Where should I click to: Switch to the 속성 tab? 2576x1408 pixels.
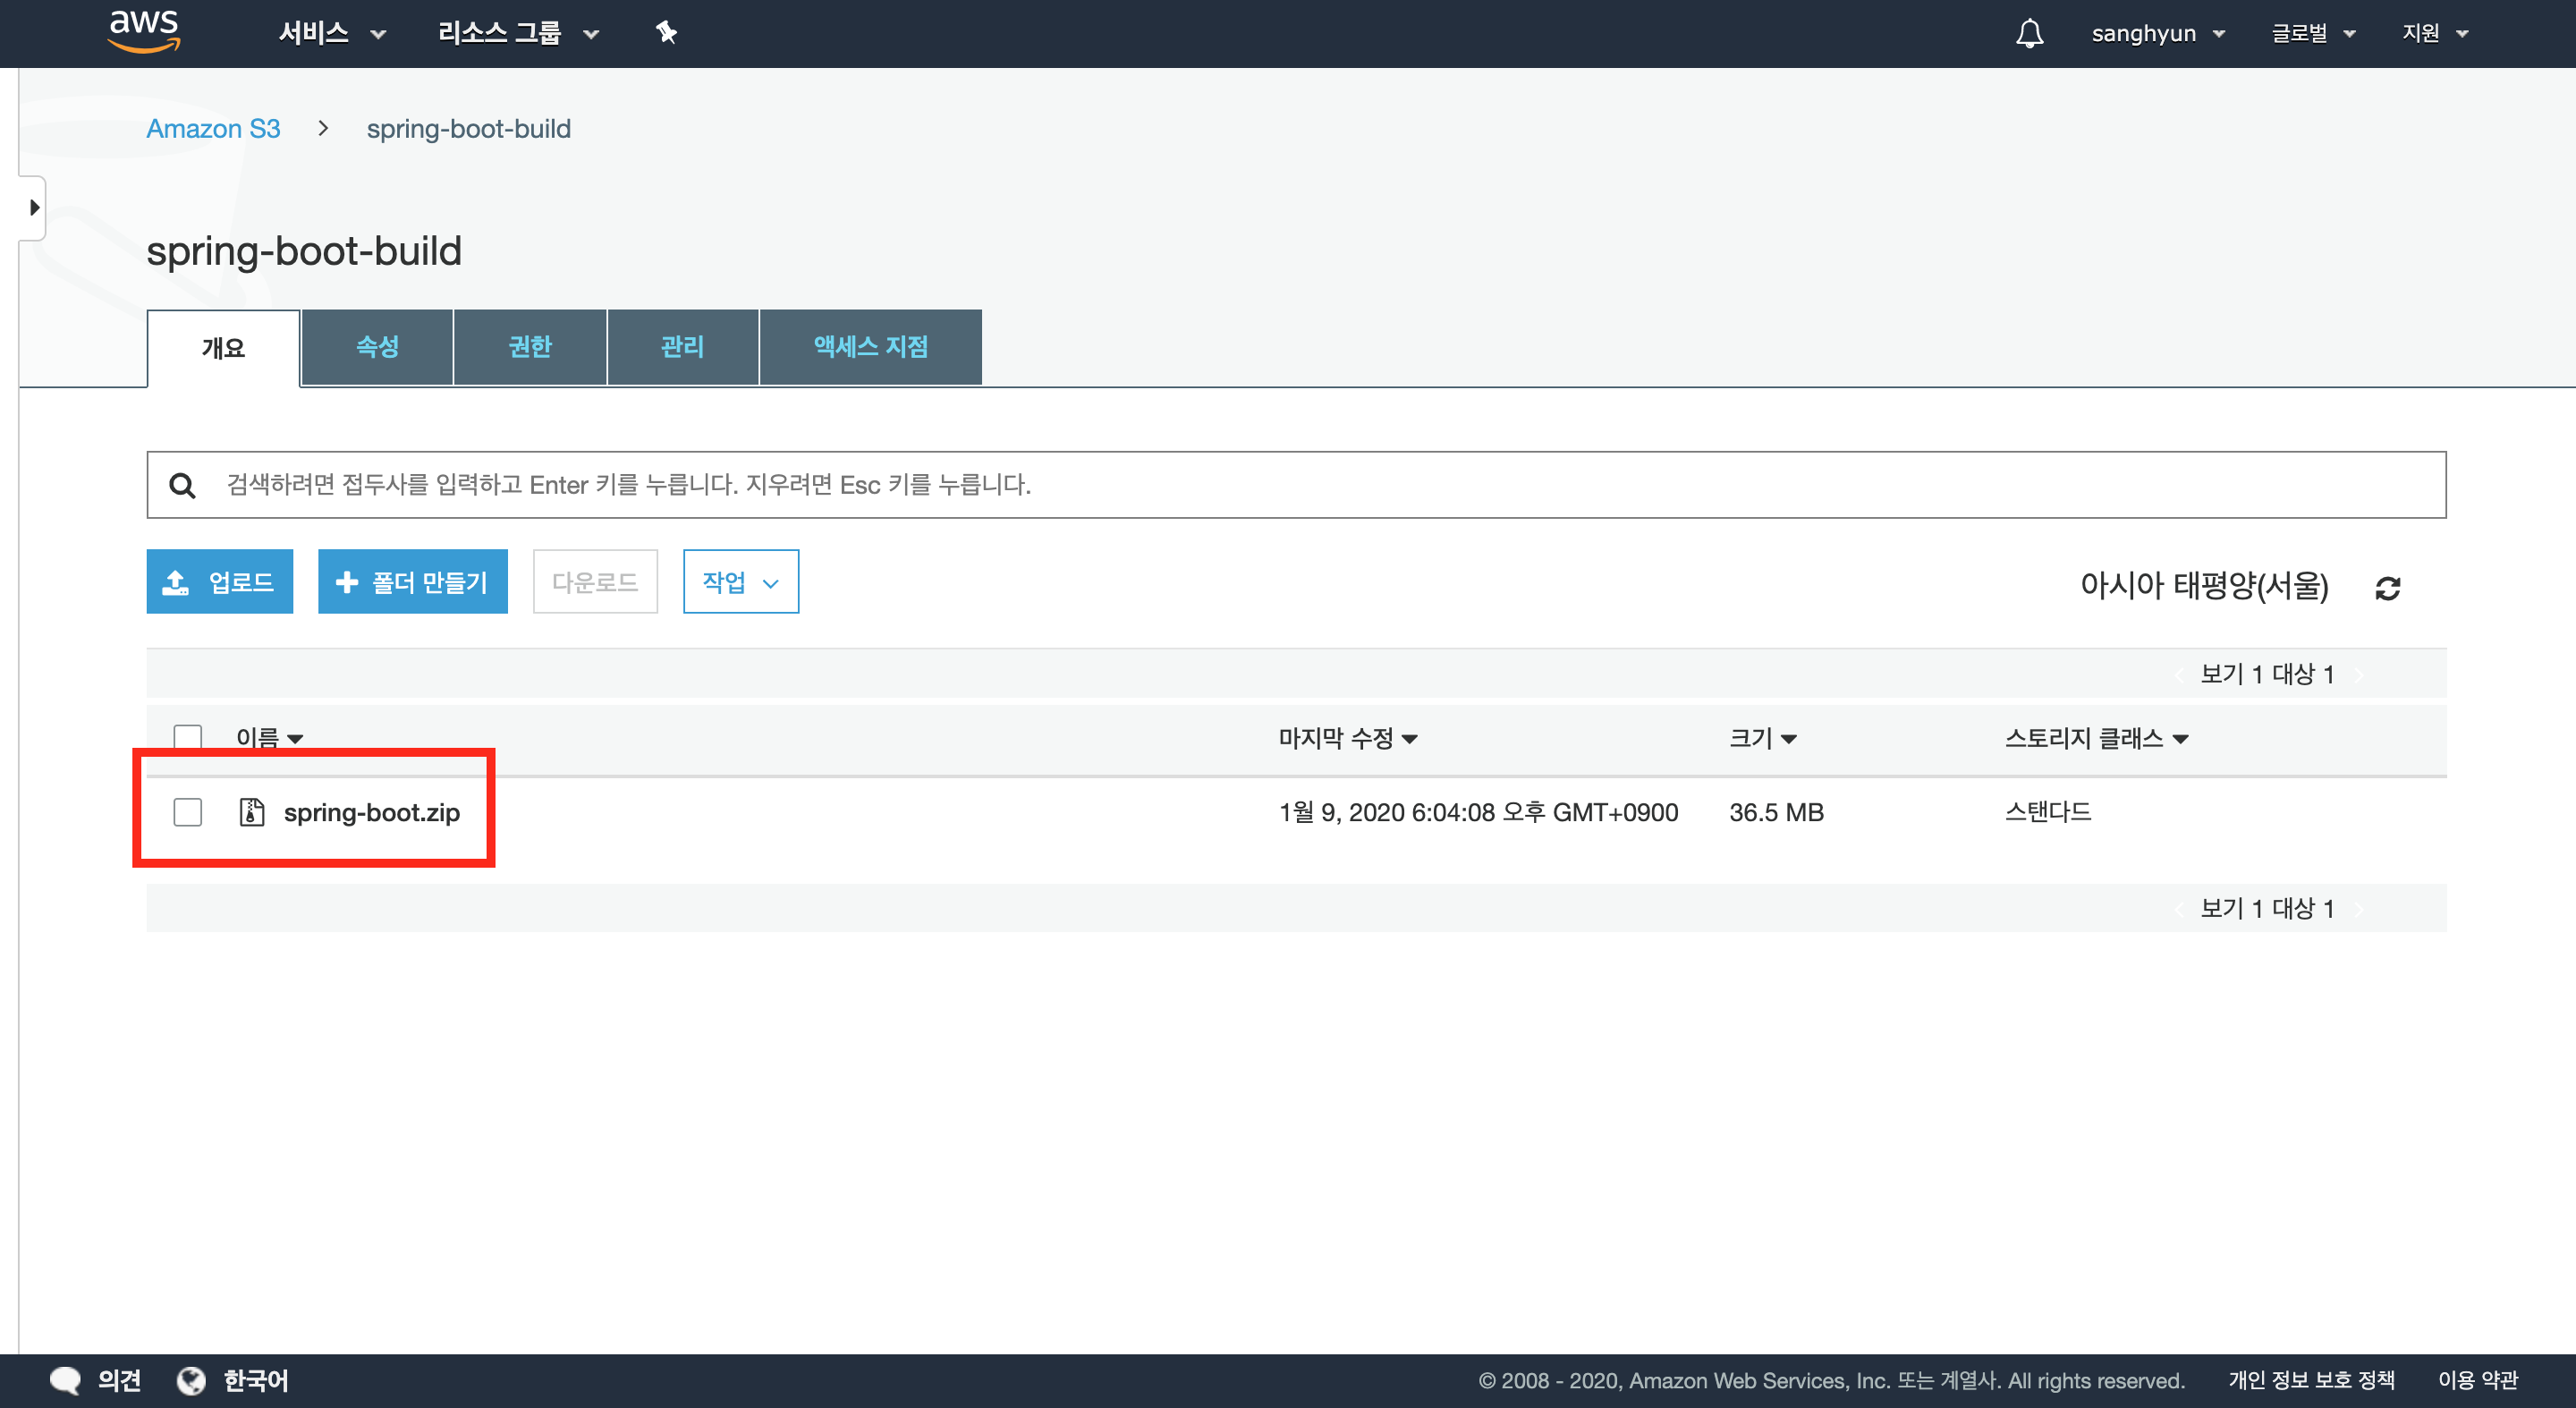377,347
